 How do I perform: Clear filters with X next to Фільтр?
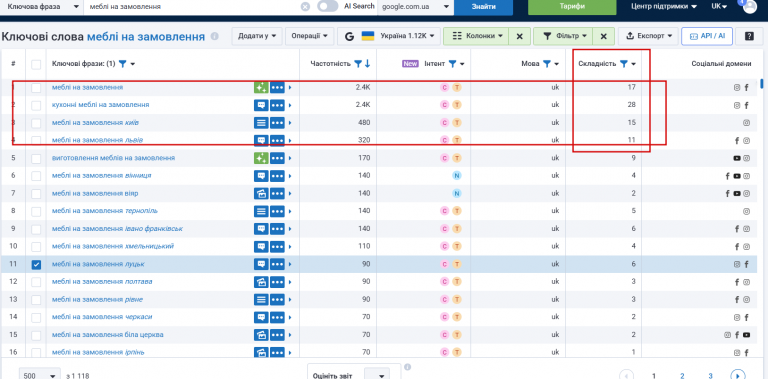tap(603, 36)
